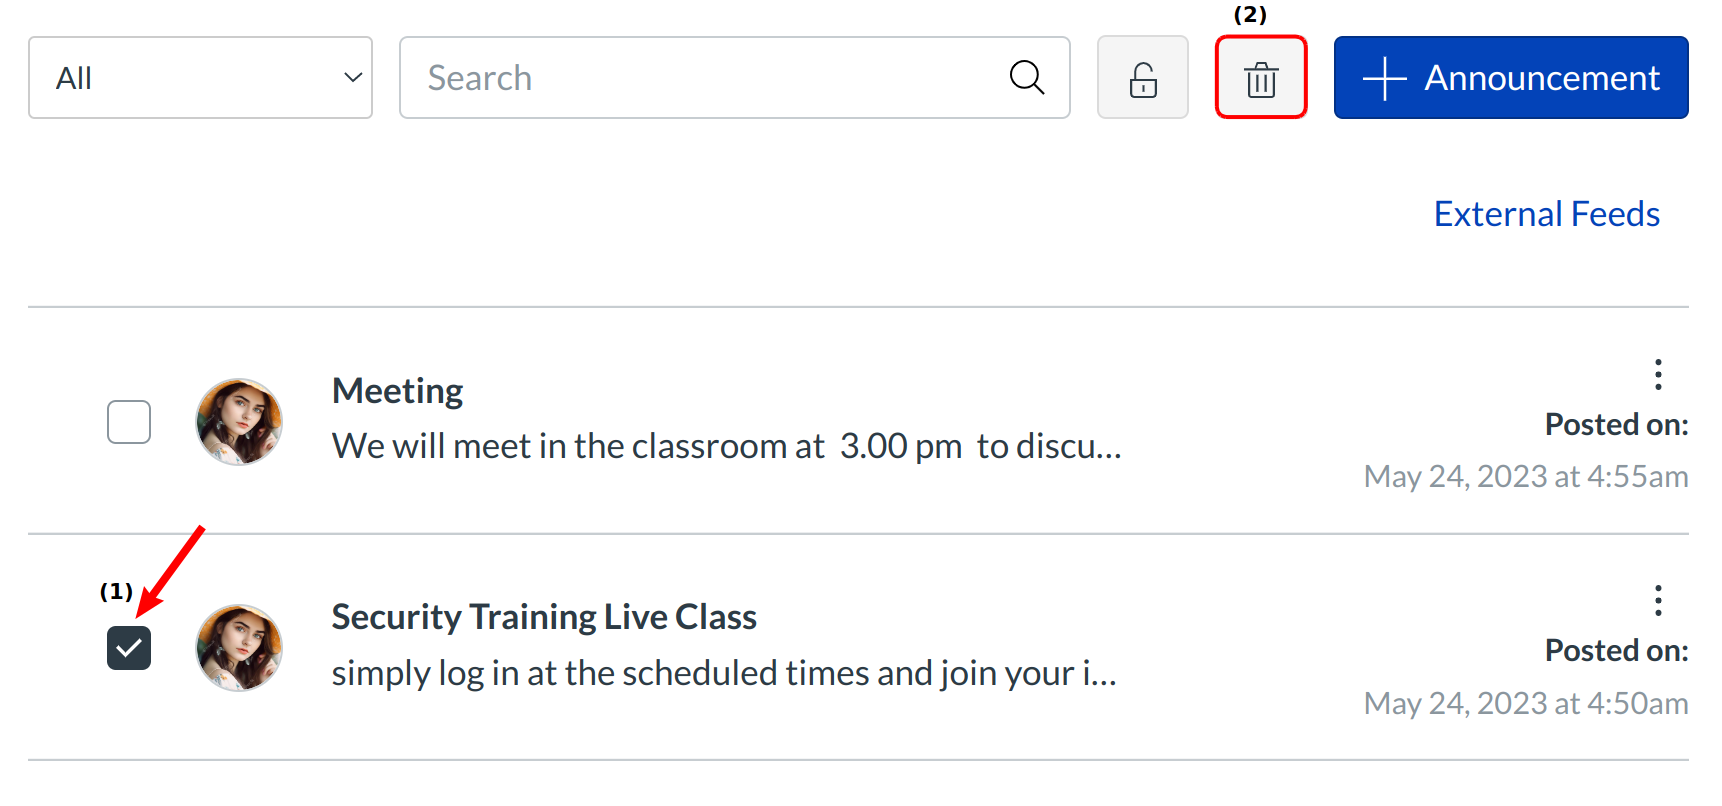
Task: Open the Security Training Live Class title
Action: (x=543, y=617)
